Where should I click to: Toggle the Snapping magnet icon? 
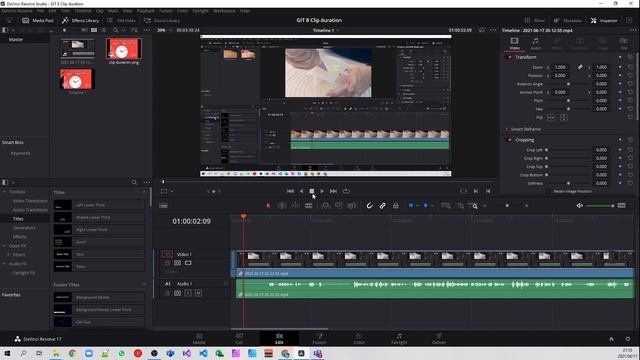(x=369, y=206)
